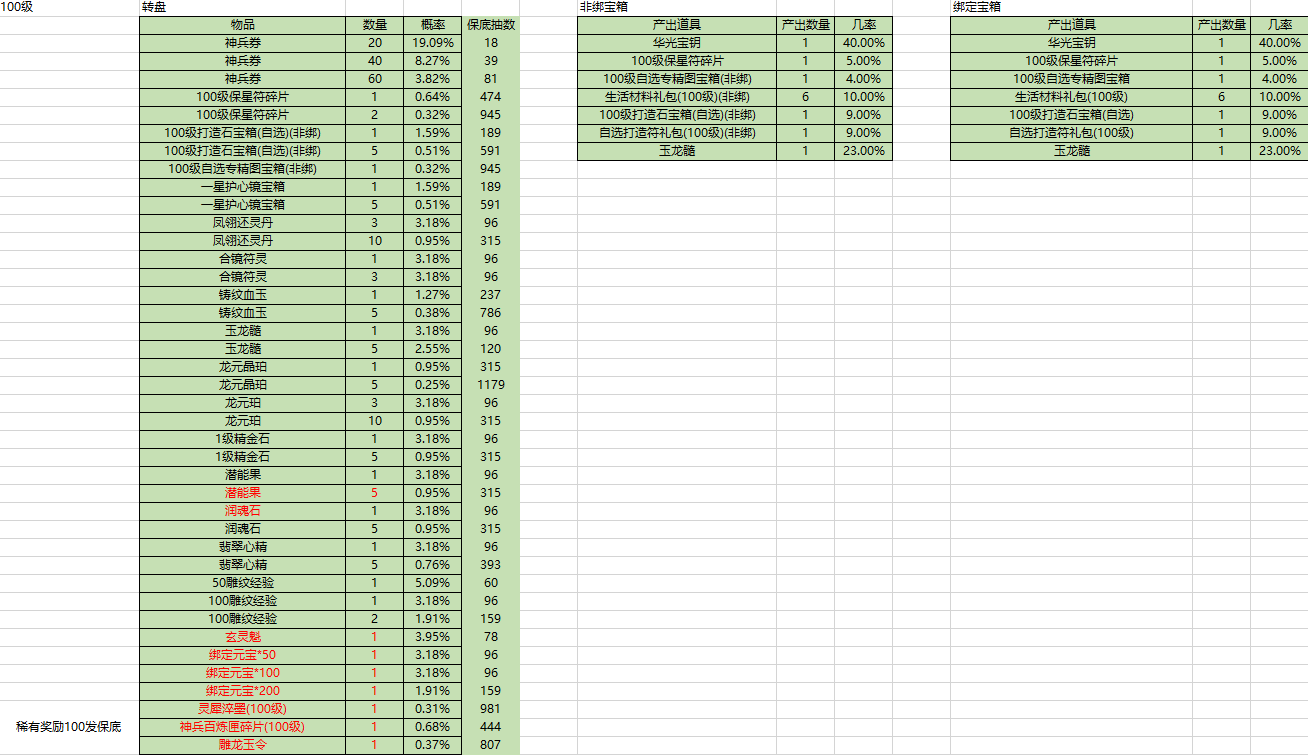Select the 78 guarantee draws cell
The width and height of the screenshot is (1308, 755).
coord(490,637)
